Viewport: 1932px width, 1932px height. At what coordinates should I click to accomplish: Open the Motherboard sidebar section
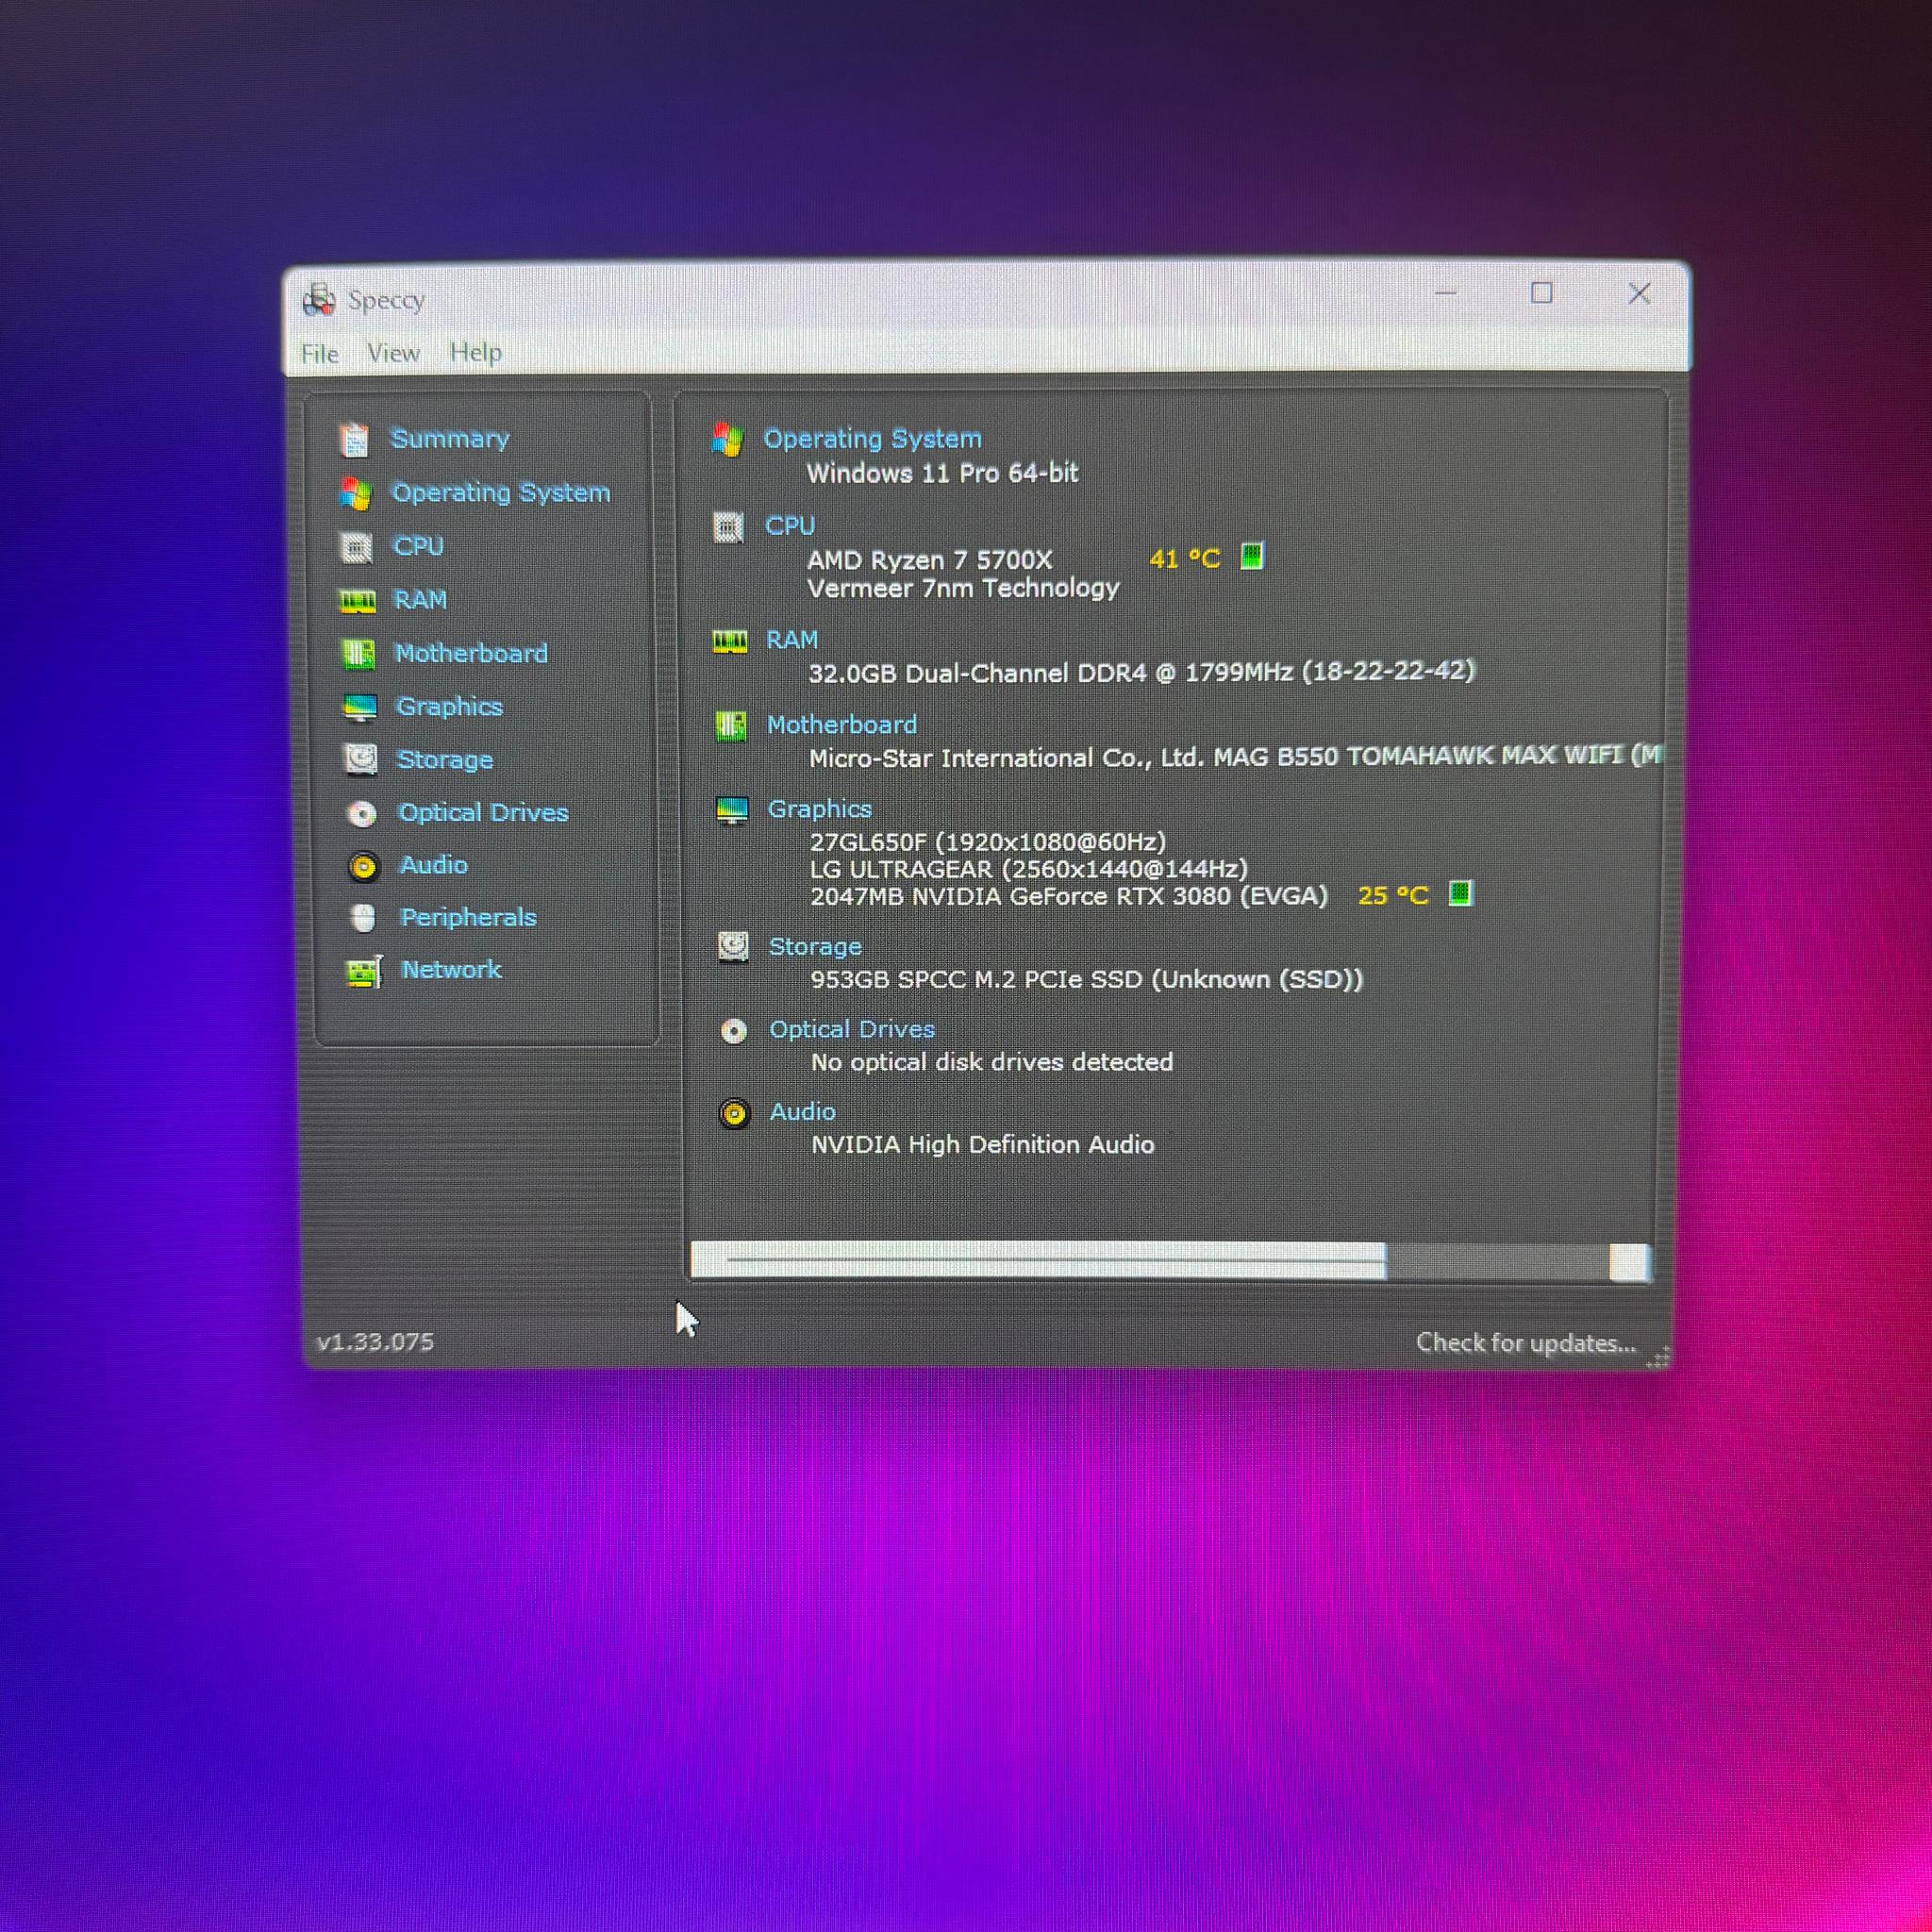[472, 653]
